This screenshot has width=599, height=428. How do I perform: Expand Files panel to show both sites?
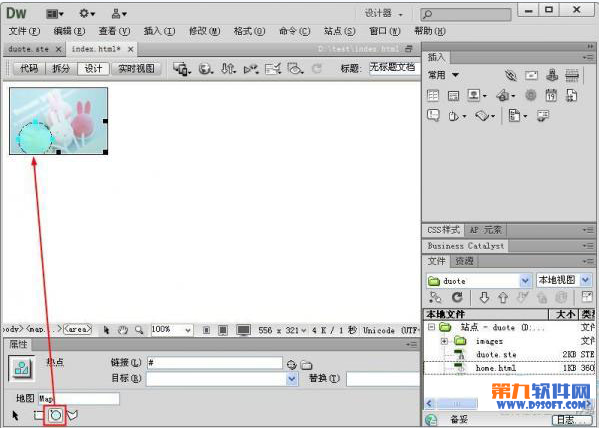click(587, 297)
